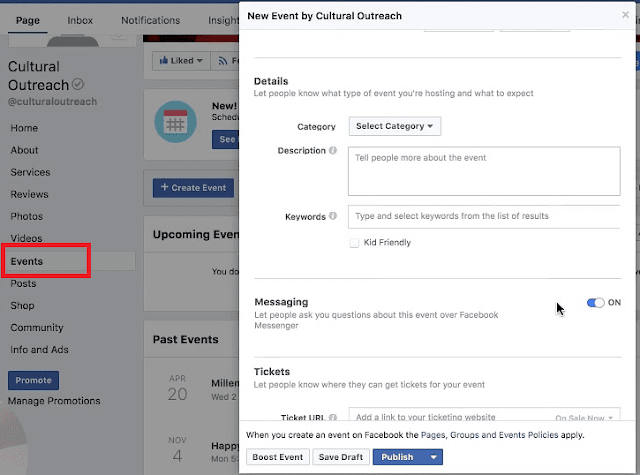
Task: Click into the event Description text box
Action: [x=484, y=171]
